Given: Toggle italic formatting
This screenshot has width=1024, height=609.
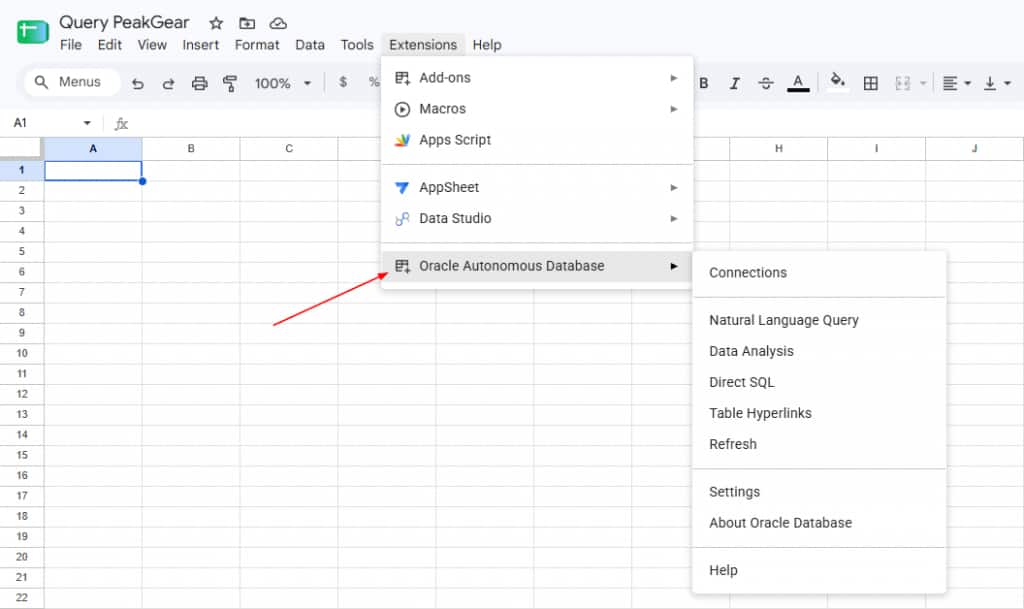Looking at the screenshot, I should point(735,83).
